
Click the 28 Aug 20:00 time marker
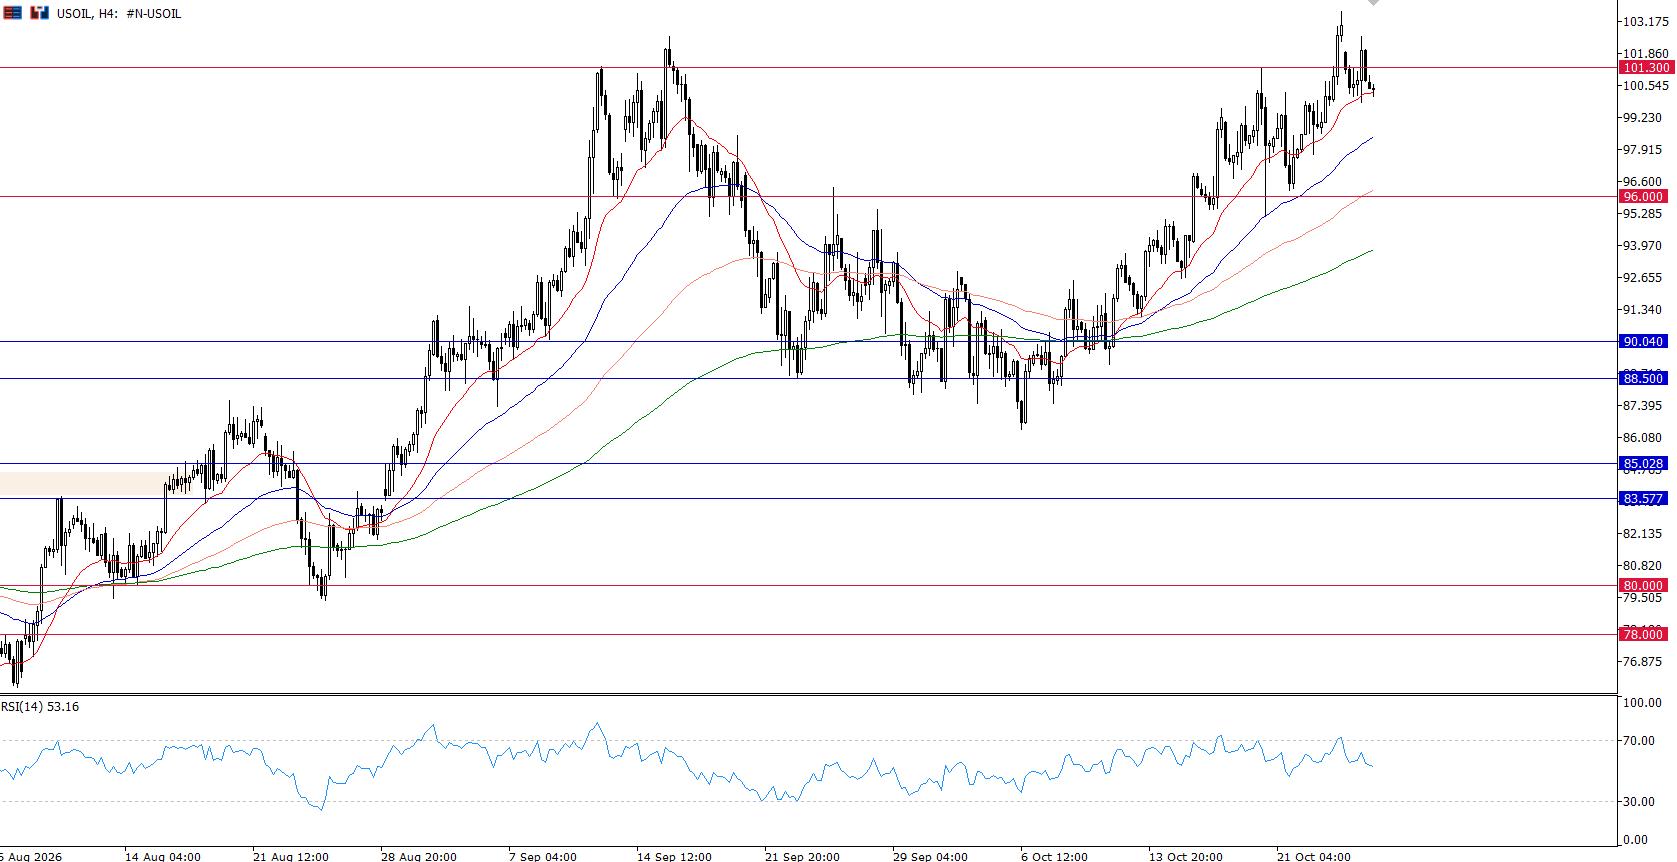[418, 856]
